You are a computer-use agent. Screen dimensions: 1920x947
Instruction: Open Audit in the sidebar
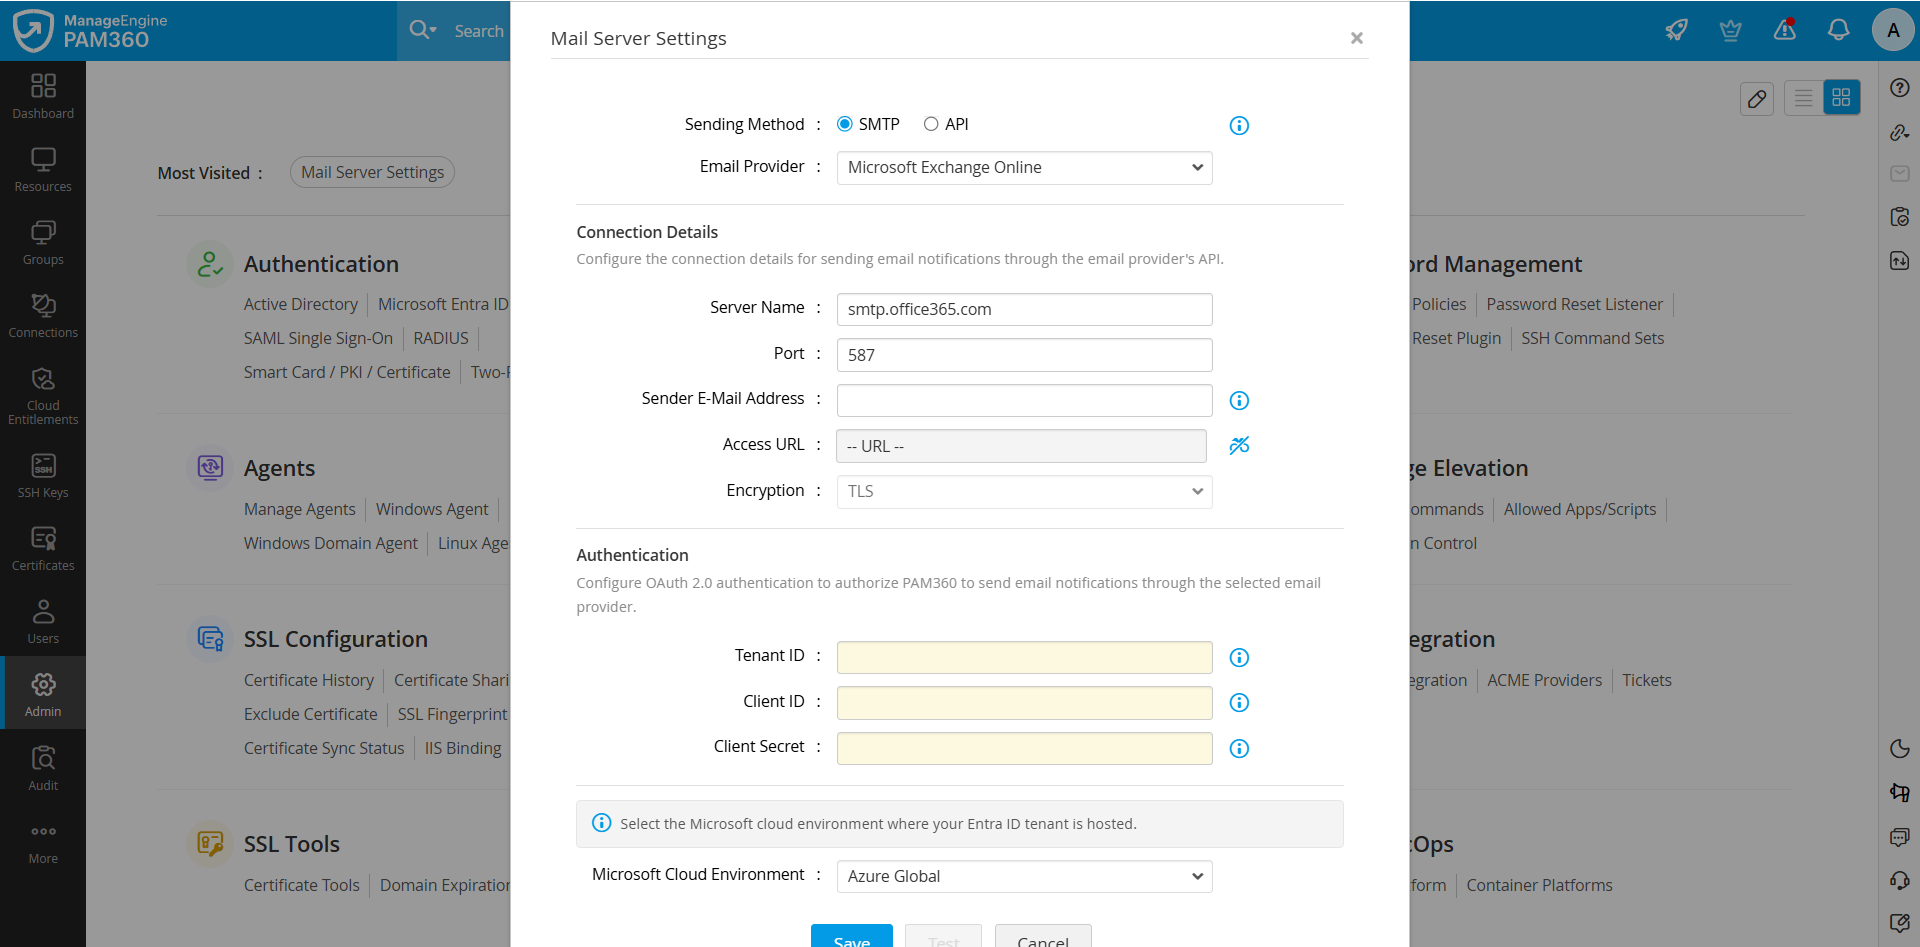(43, 768)
